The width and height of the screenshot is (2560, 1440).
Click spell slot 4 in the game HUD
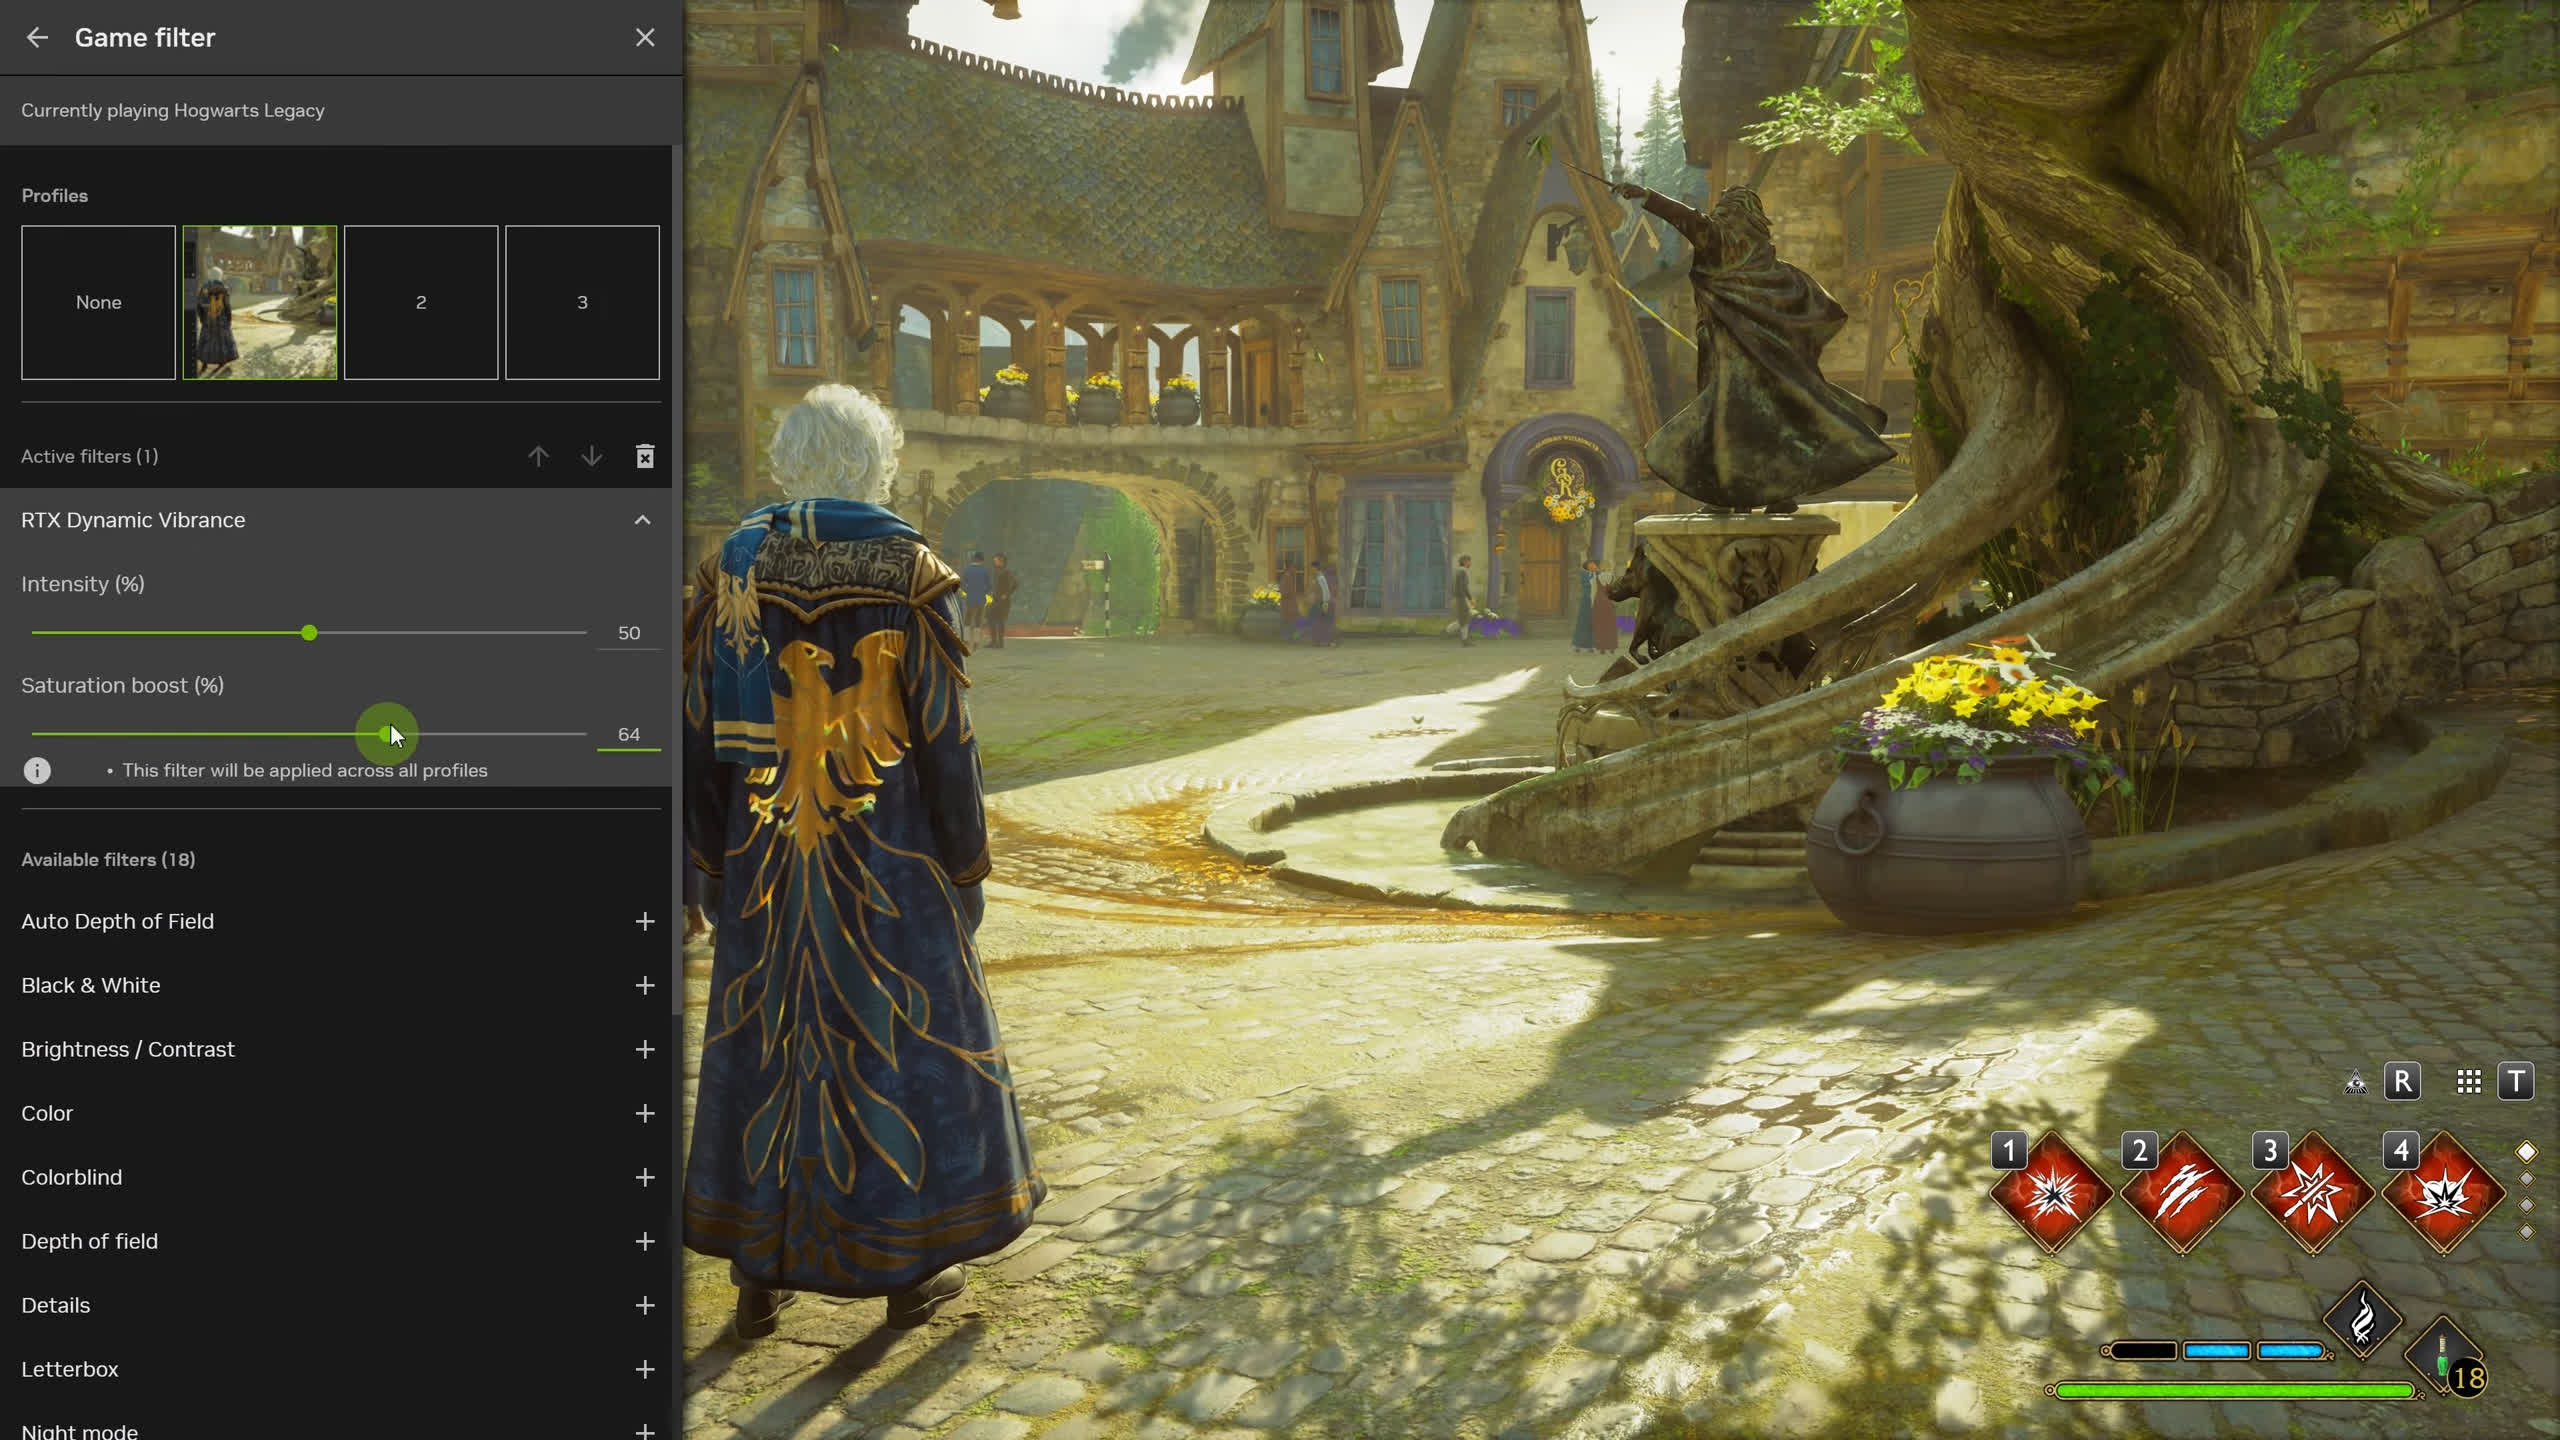[x=2444, y=1193]
